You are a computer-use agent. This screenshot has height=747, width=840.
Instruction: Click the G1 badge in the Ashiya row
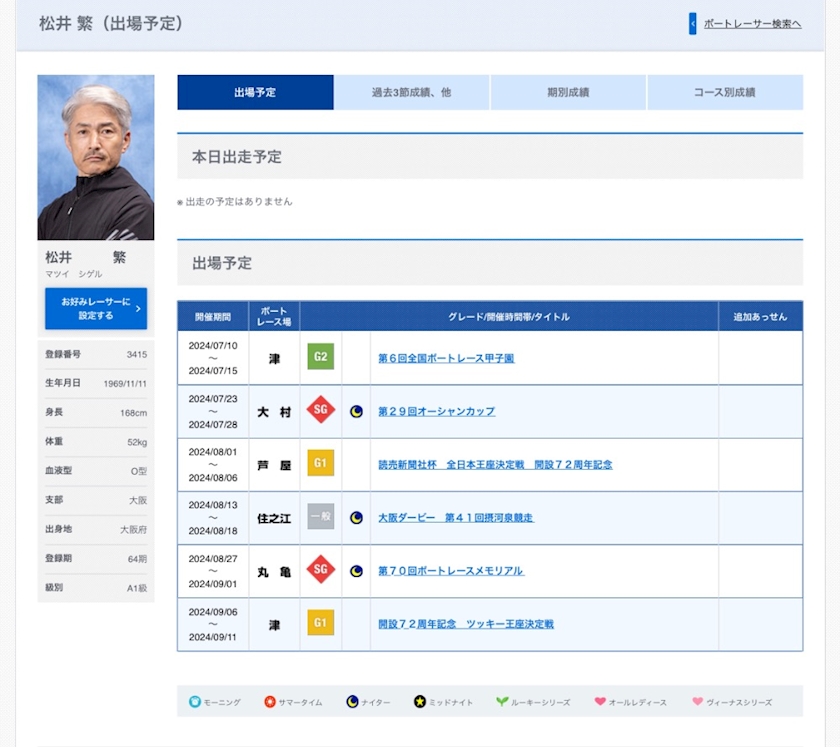[320, 464]
